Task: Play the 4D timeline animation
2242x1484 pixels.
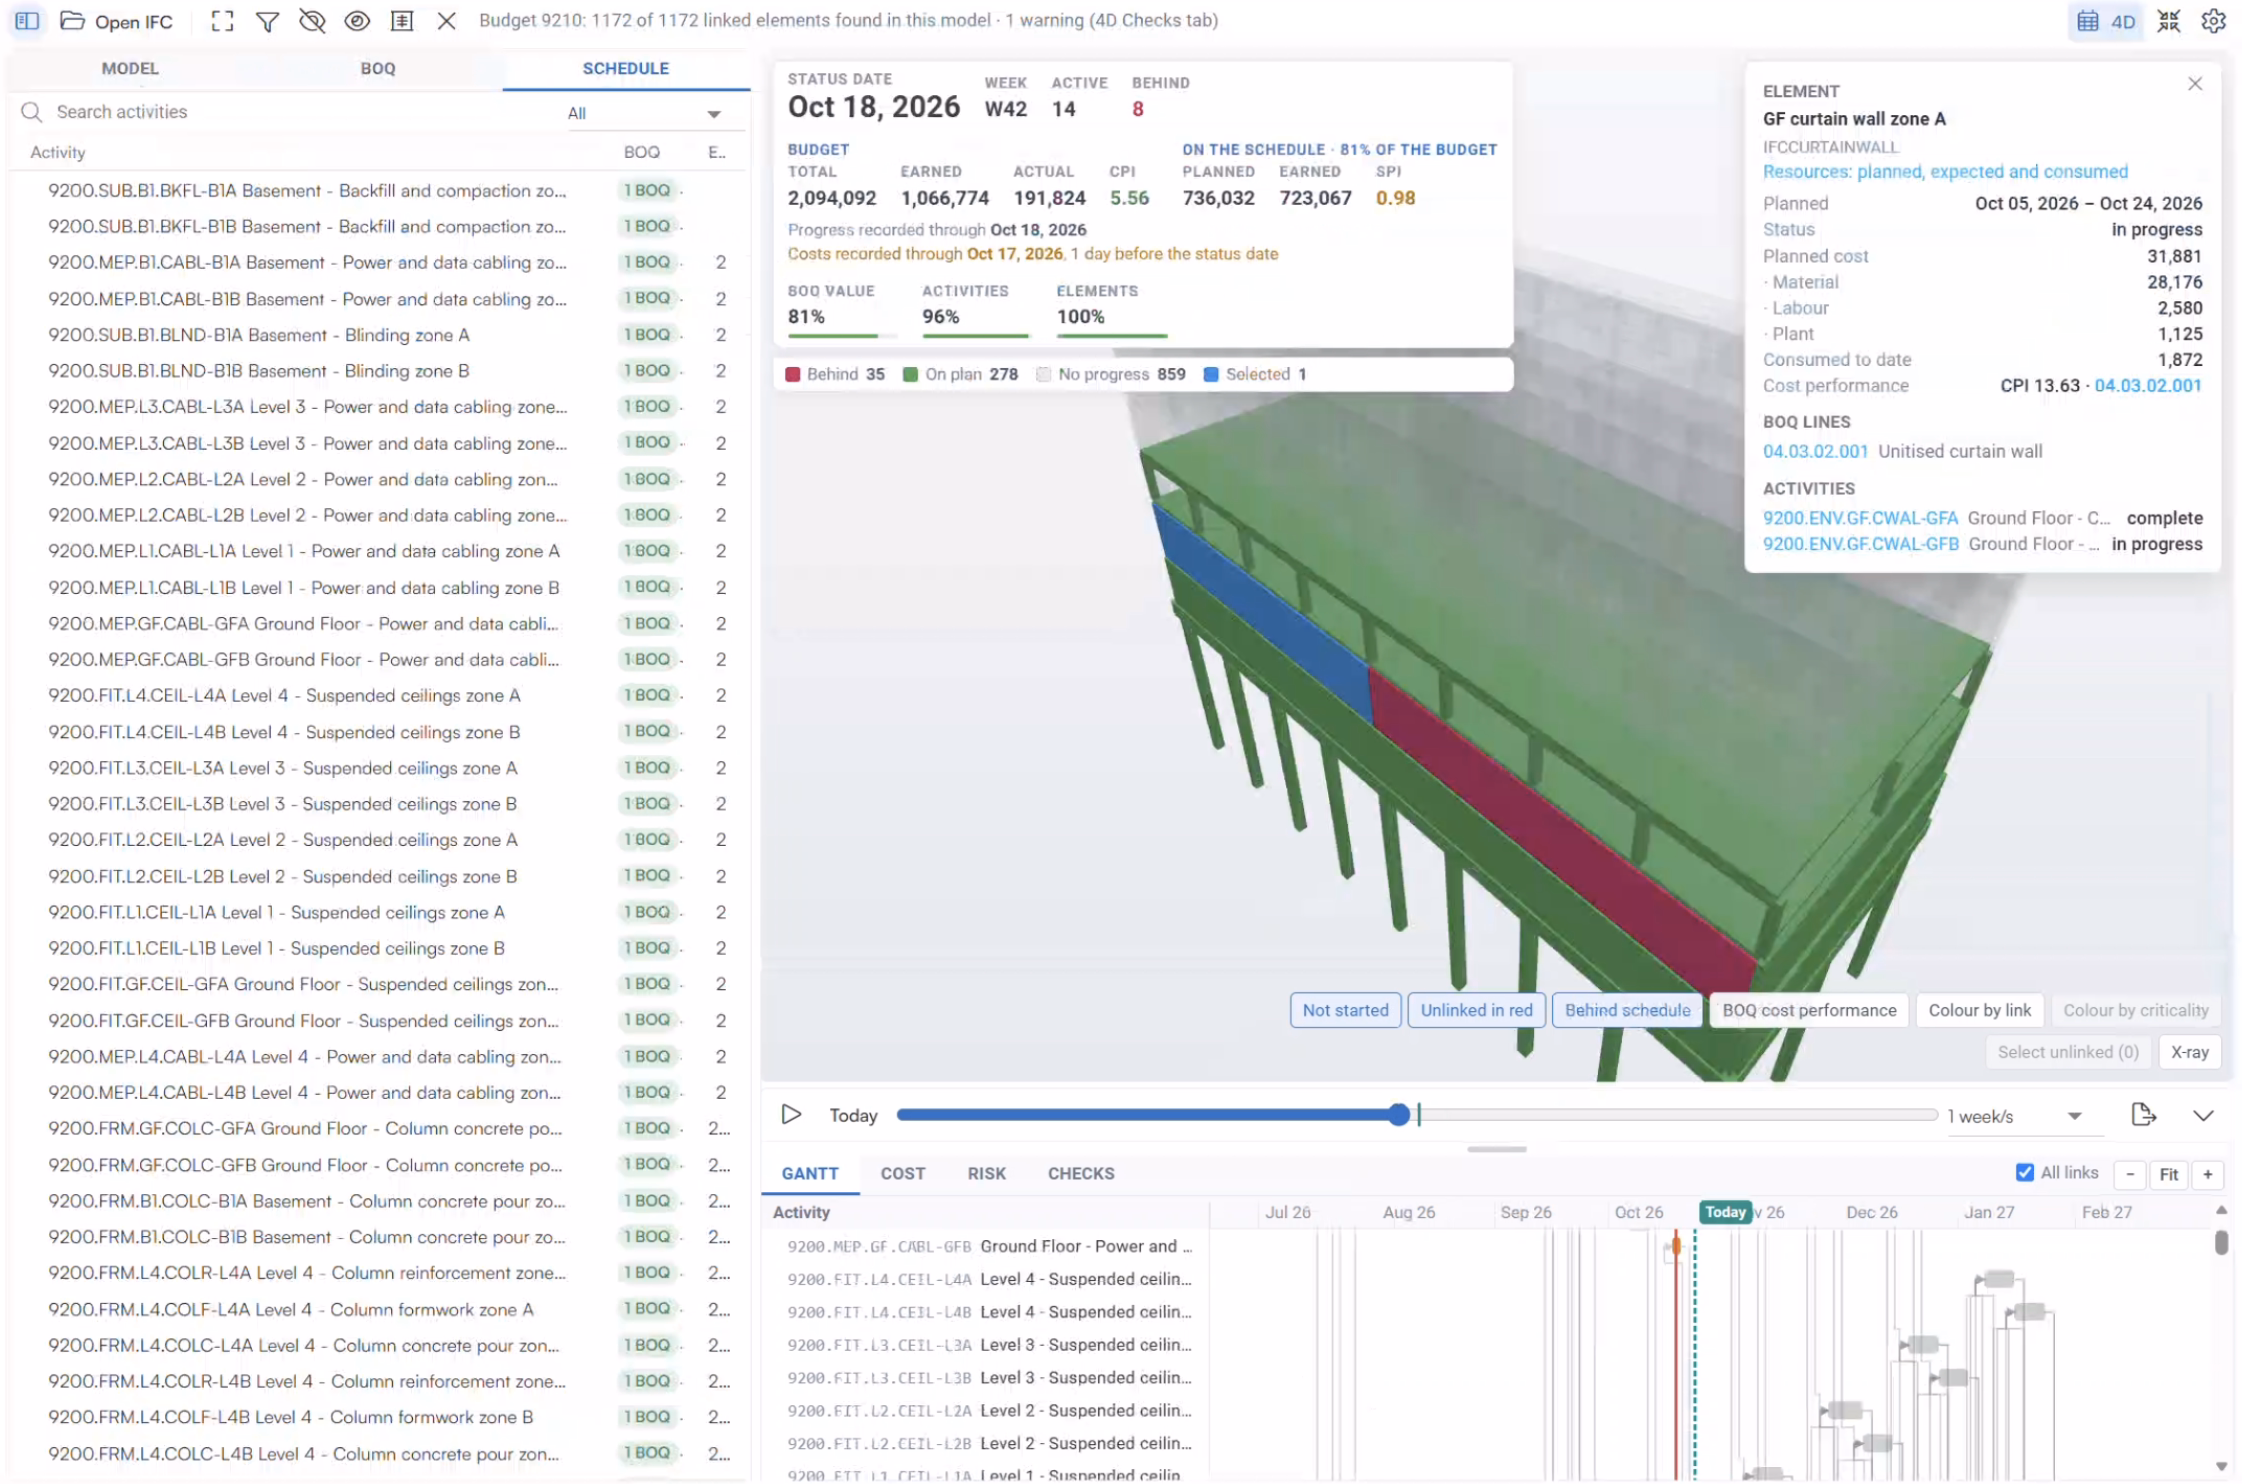Action: (791, 1115)
